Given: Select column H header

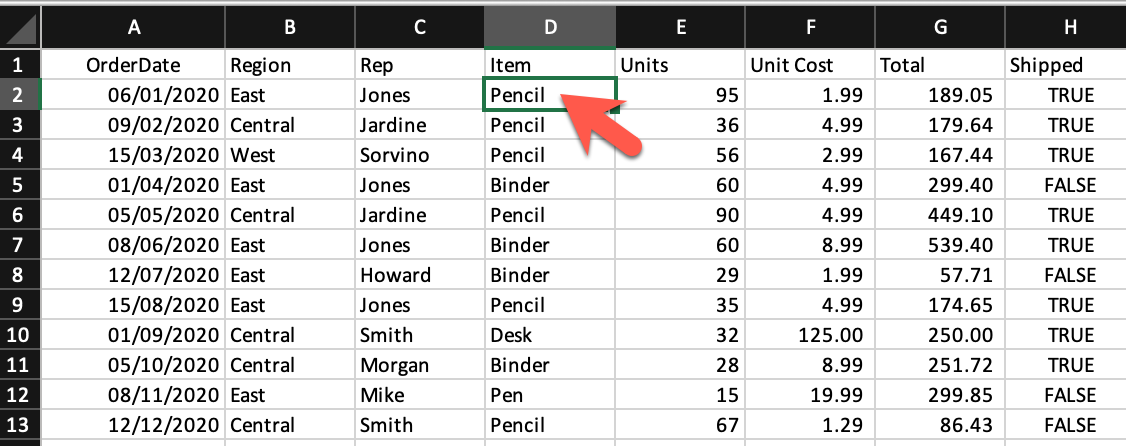Looking at the screenshot, I should tap(1069, 28).
